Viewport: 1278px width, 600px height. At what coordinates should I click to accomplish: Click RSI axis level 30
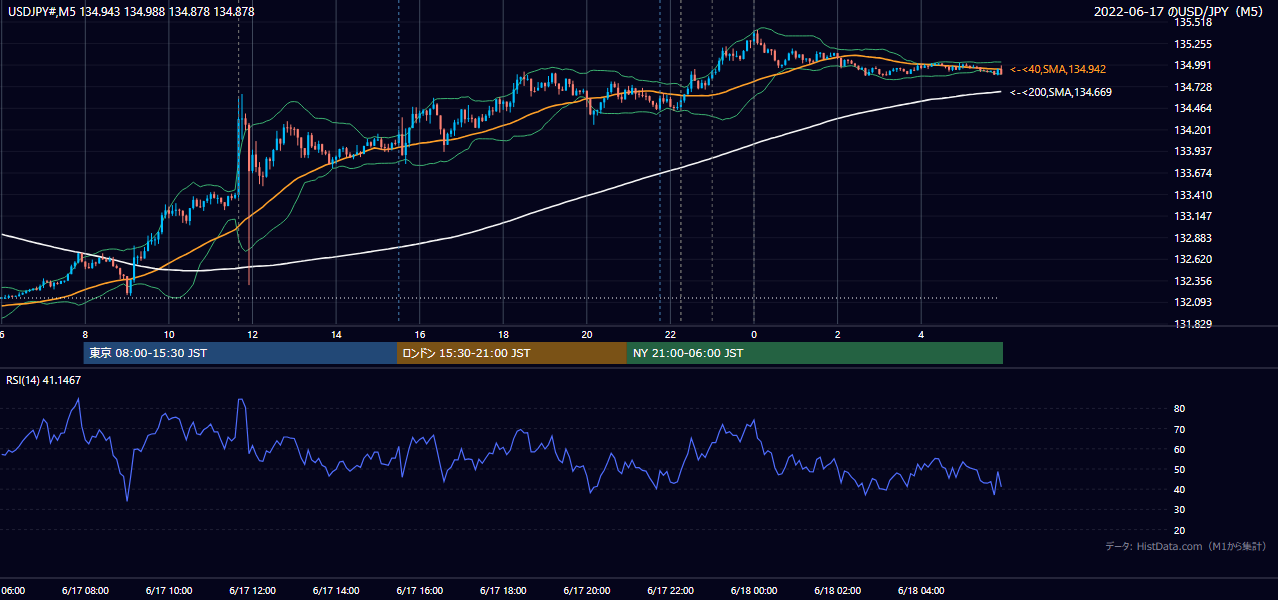(x=1180, y=510)
